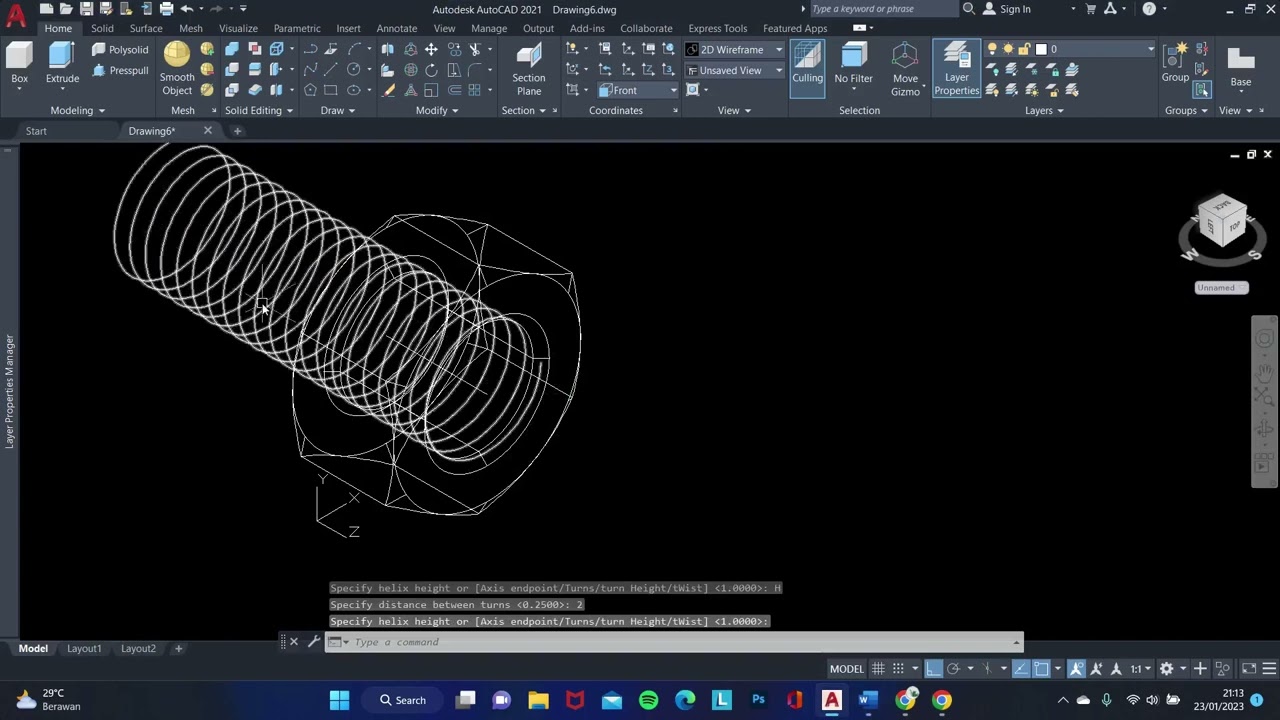Click the Unnamed UCS label under ViewCube
The width and height of the screenshot is (1280, 720).
click(1221, 288)
